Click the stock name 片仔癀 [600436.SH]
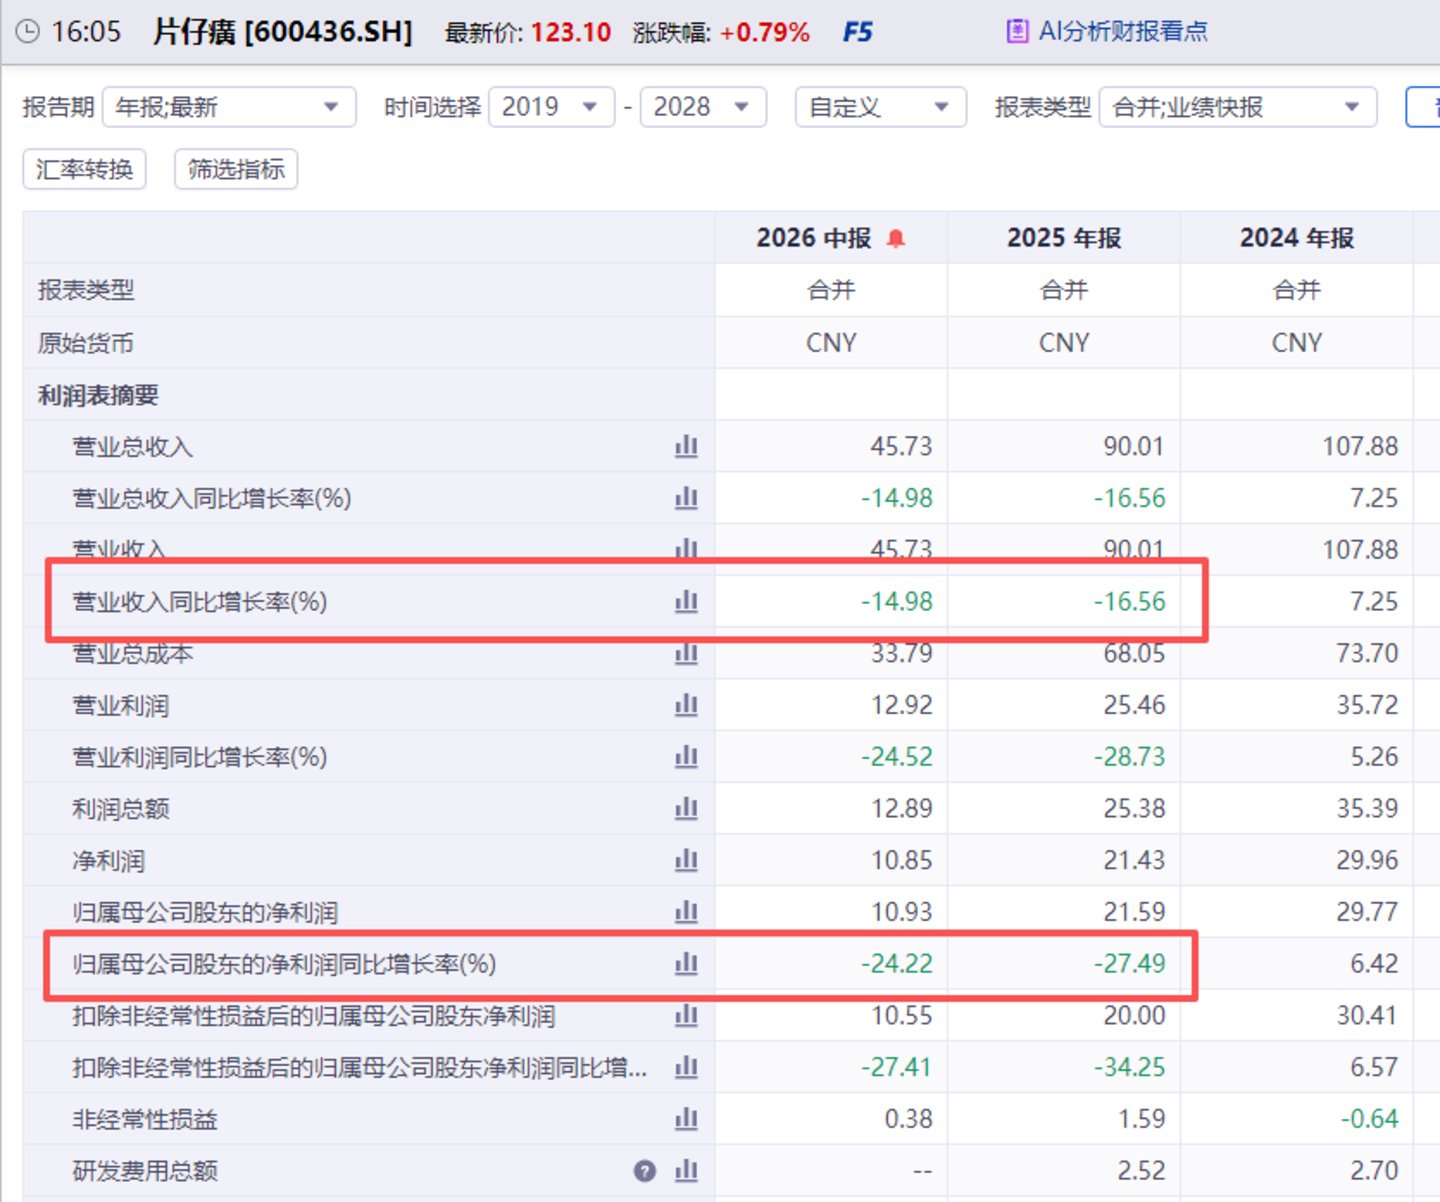Screen dimensions: 1440x1202 (x=283, y=32)
